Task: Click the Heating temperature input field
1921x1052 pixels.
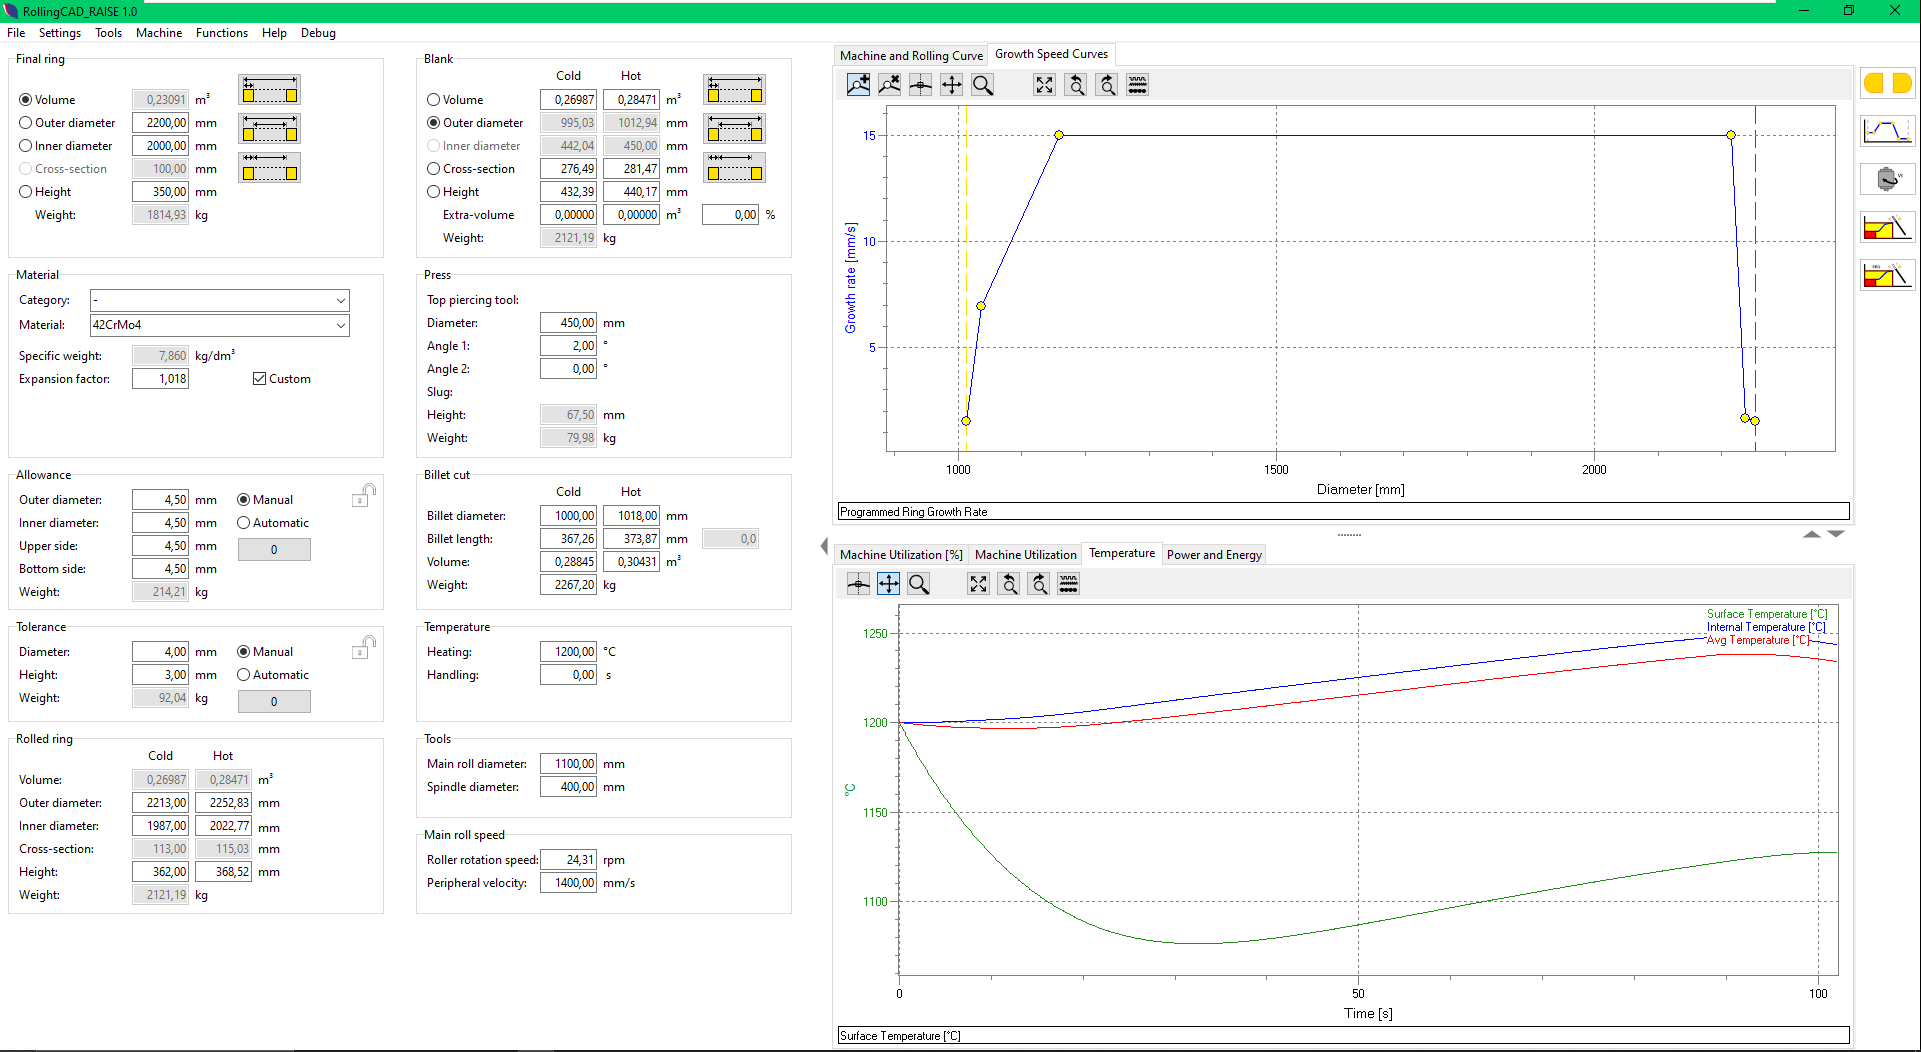Action: (568, 652)
